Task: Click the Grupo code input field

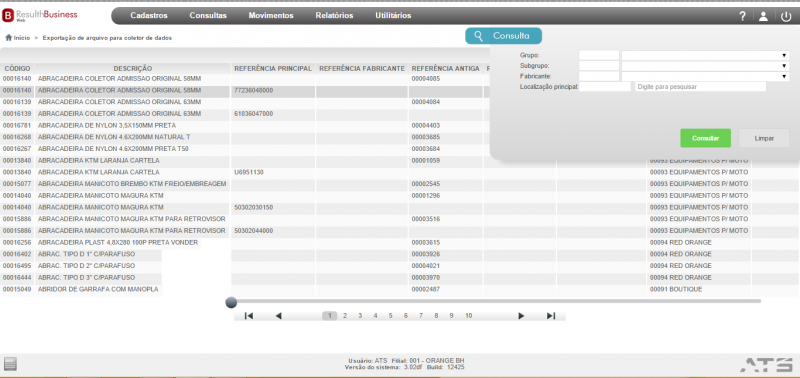Action: (x=599, y=55)
